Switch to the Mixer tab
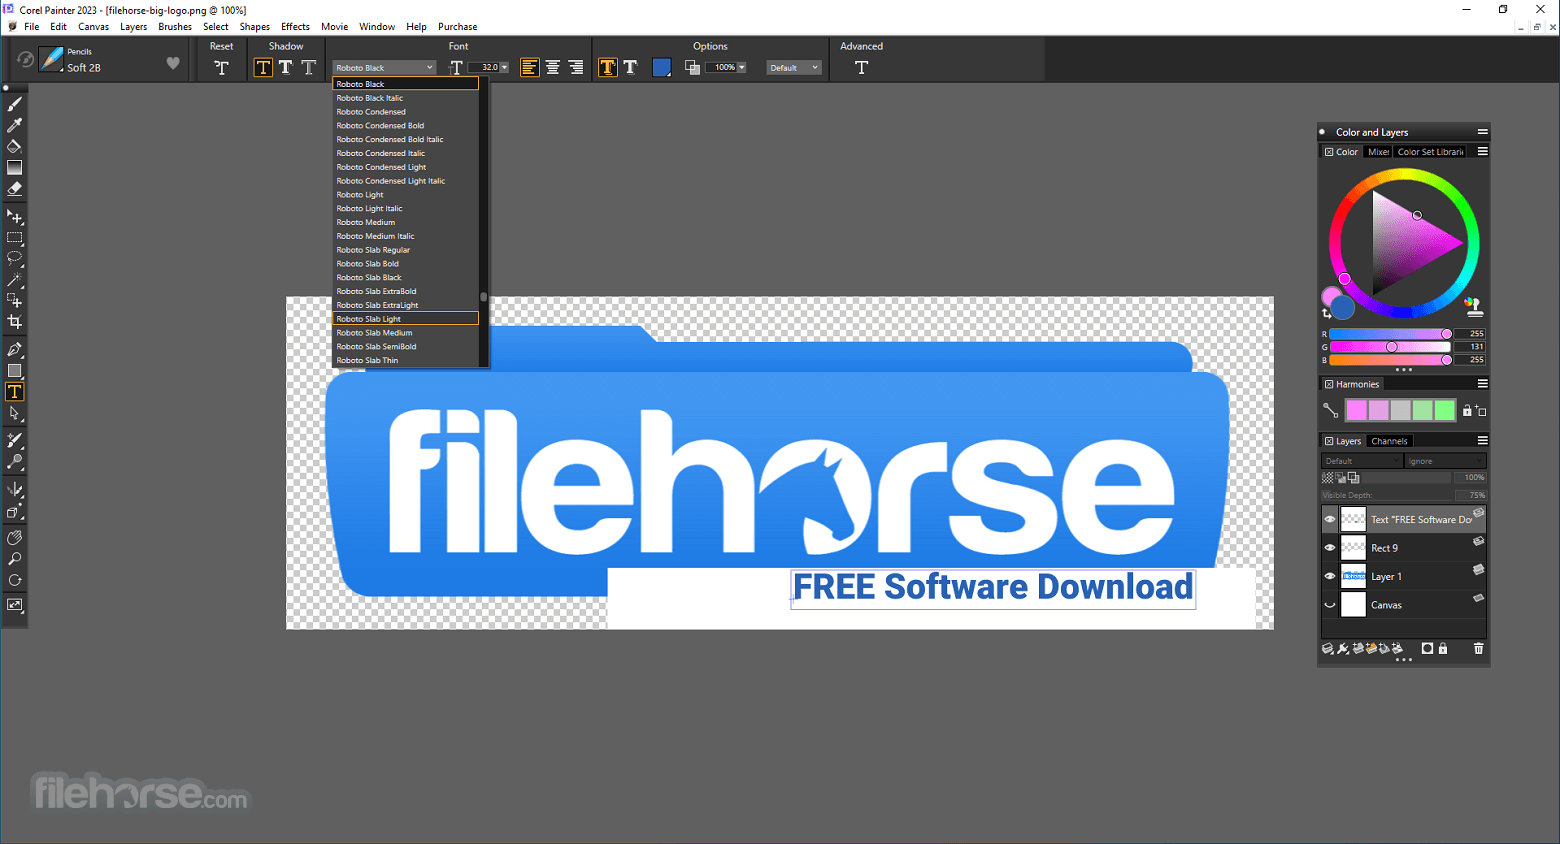This screenshot has width=1560, height=844. (x=1379, y=152)
